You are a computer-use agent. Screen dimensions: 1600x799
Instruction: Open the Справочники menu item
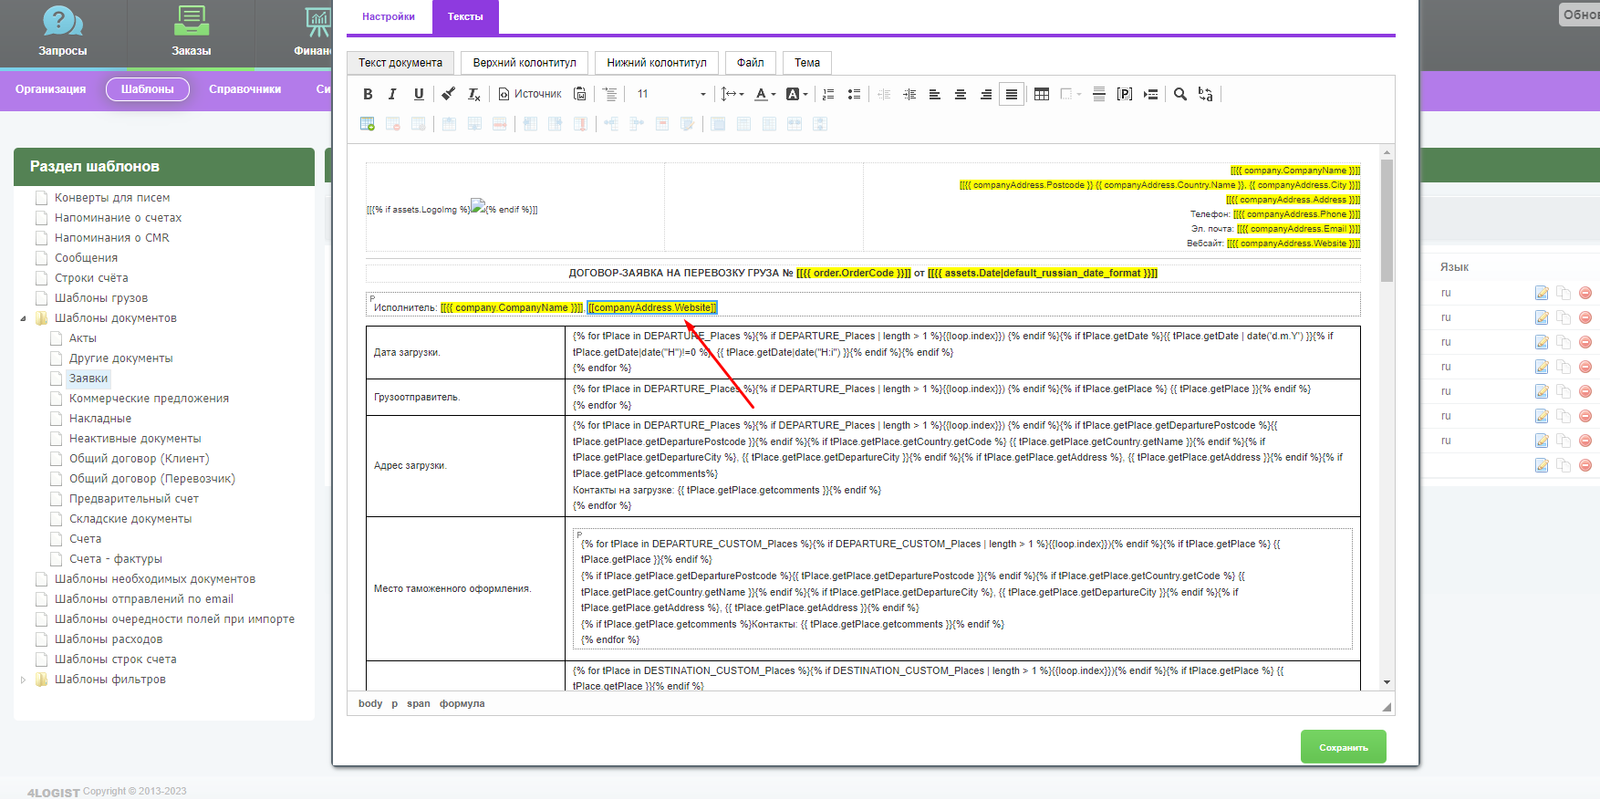245,89
